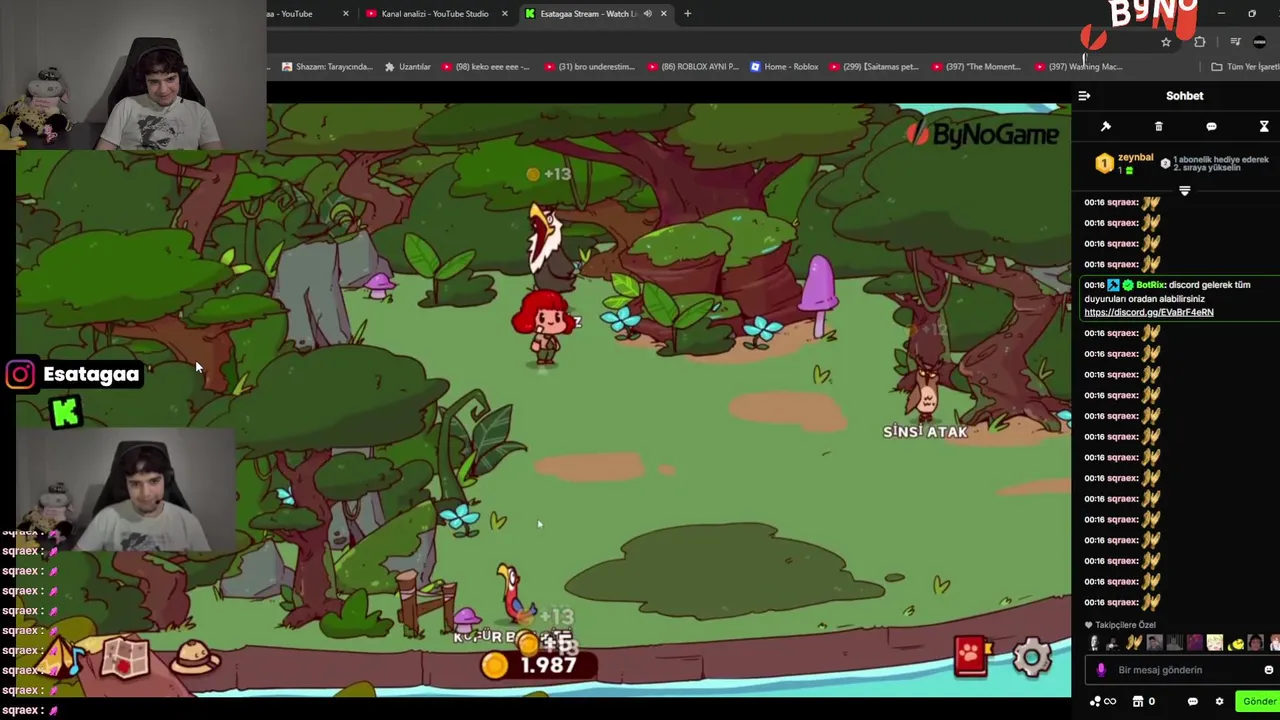This screenshot has width=1280, height=720.
Task: Switch to Kanal analizi YouTube Studio tab
Action: pyautogui.click(x=434, y=14)
